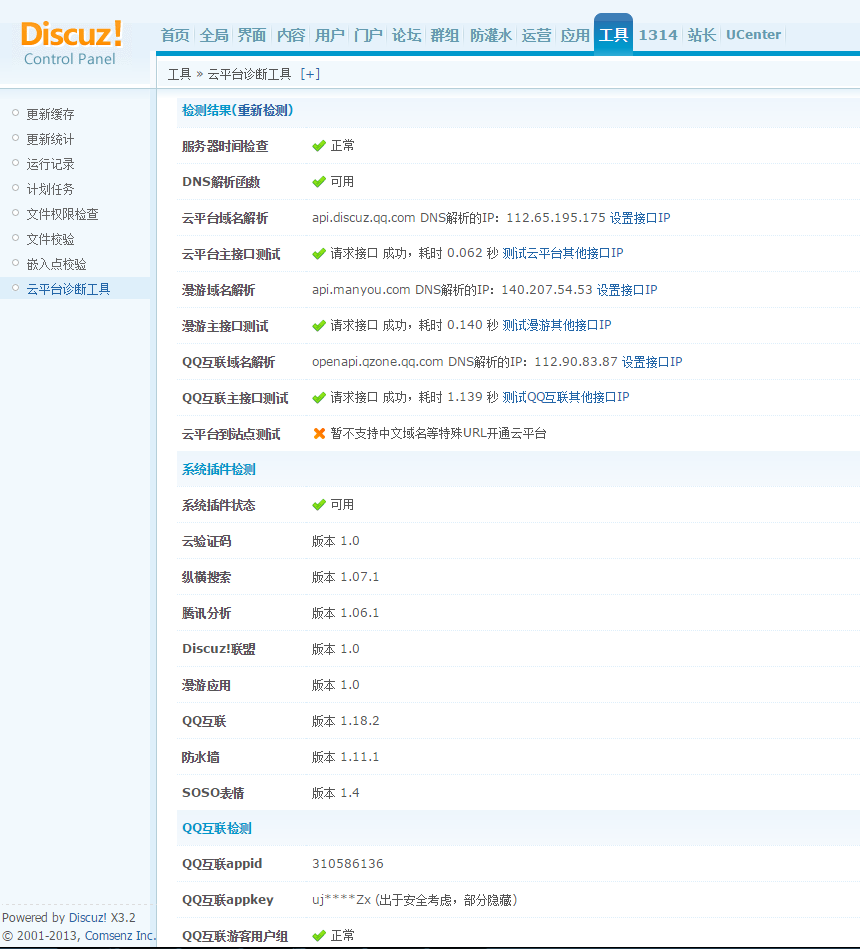Open the Discuz! link in the footer
This screenshot has width=860, height=949.
[88, 918]
